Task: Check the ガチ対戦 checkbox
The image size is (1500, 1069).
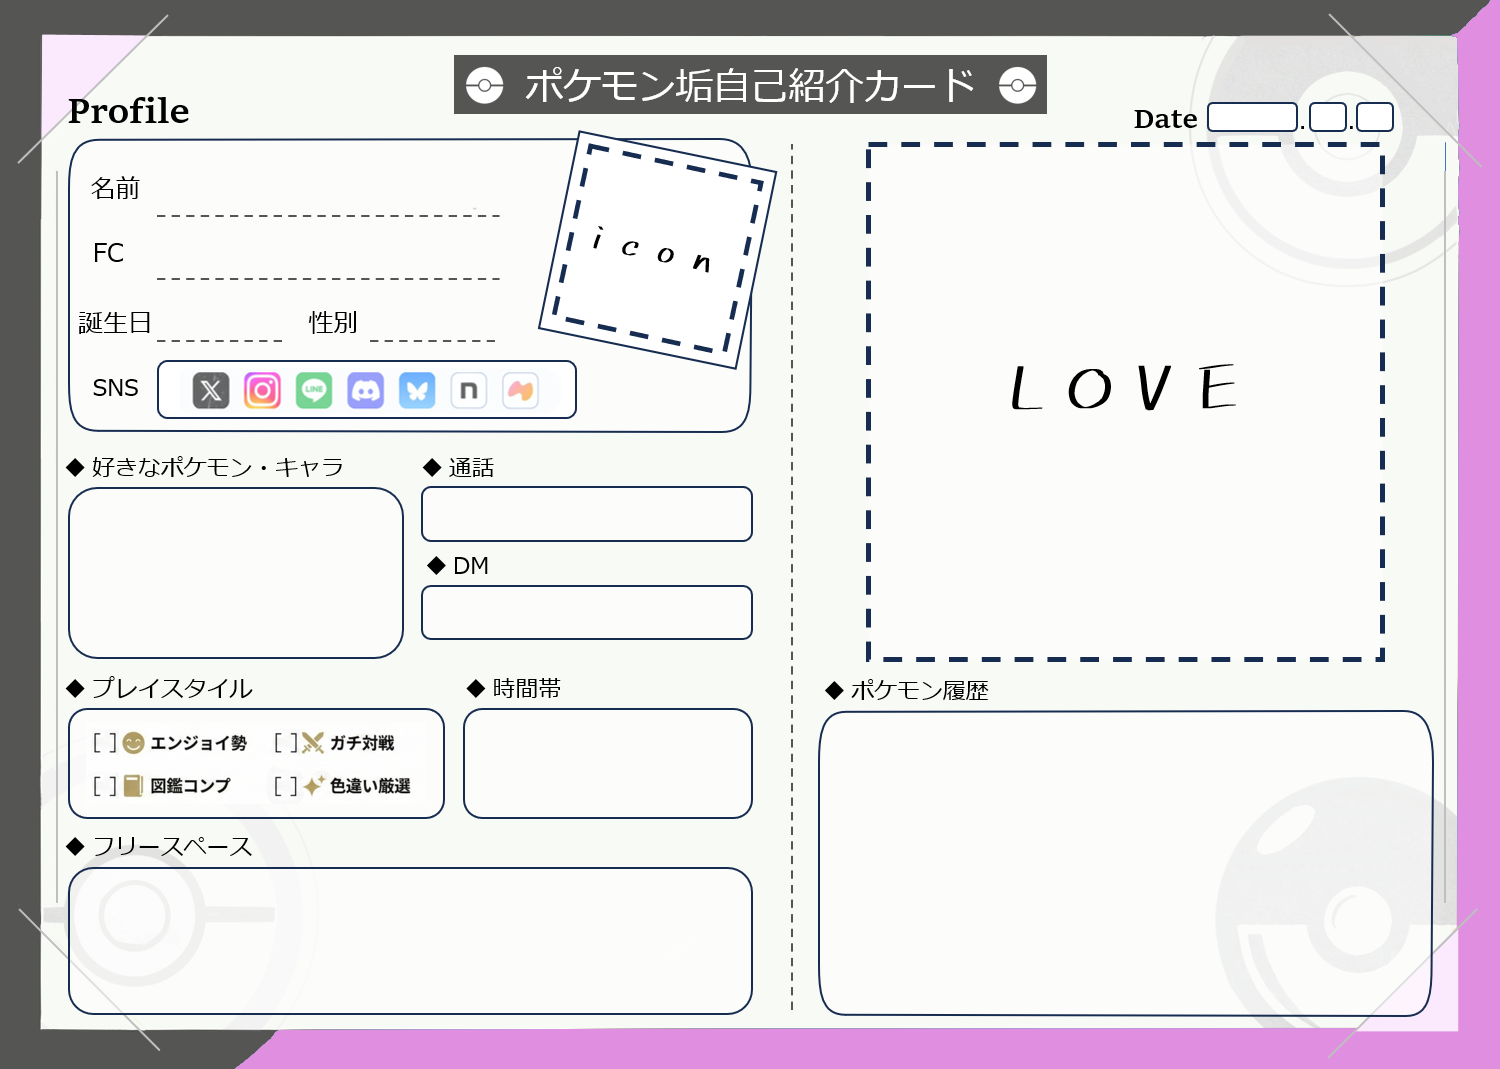Action: [x=287, y=743]
